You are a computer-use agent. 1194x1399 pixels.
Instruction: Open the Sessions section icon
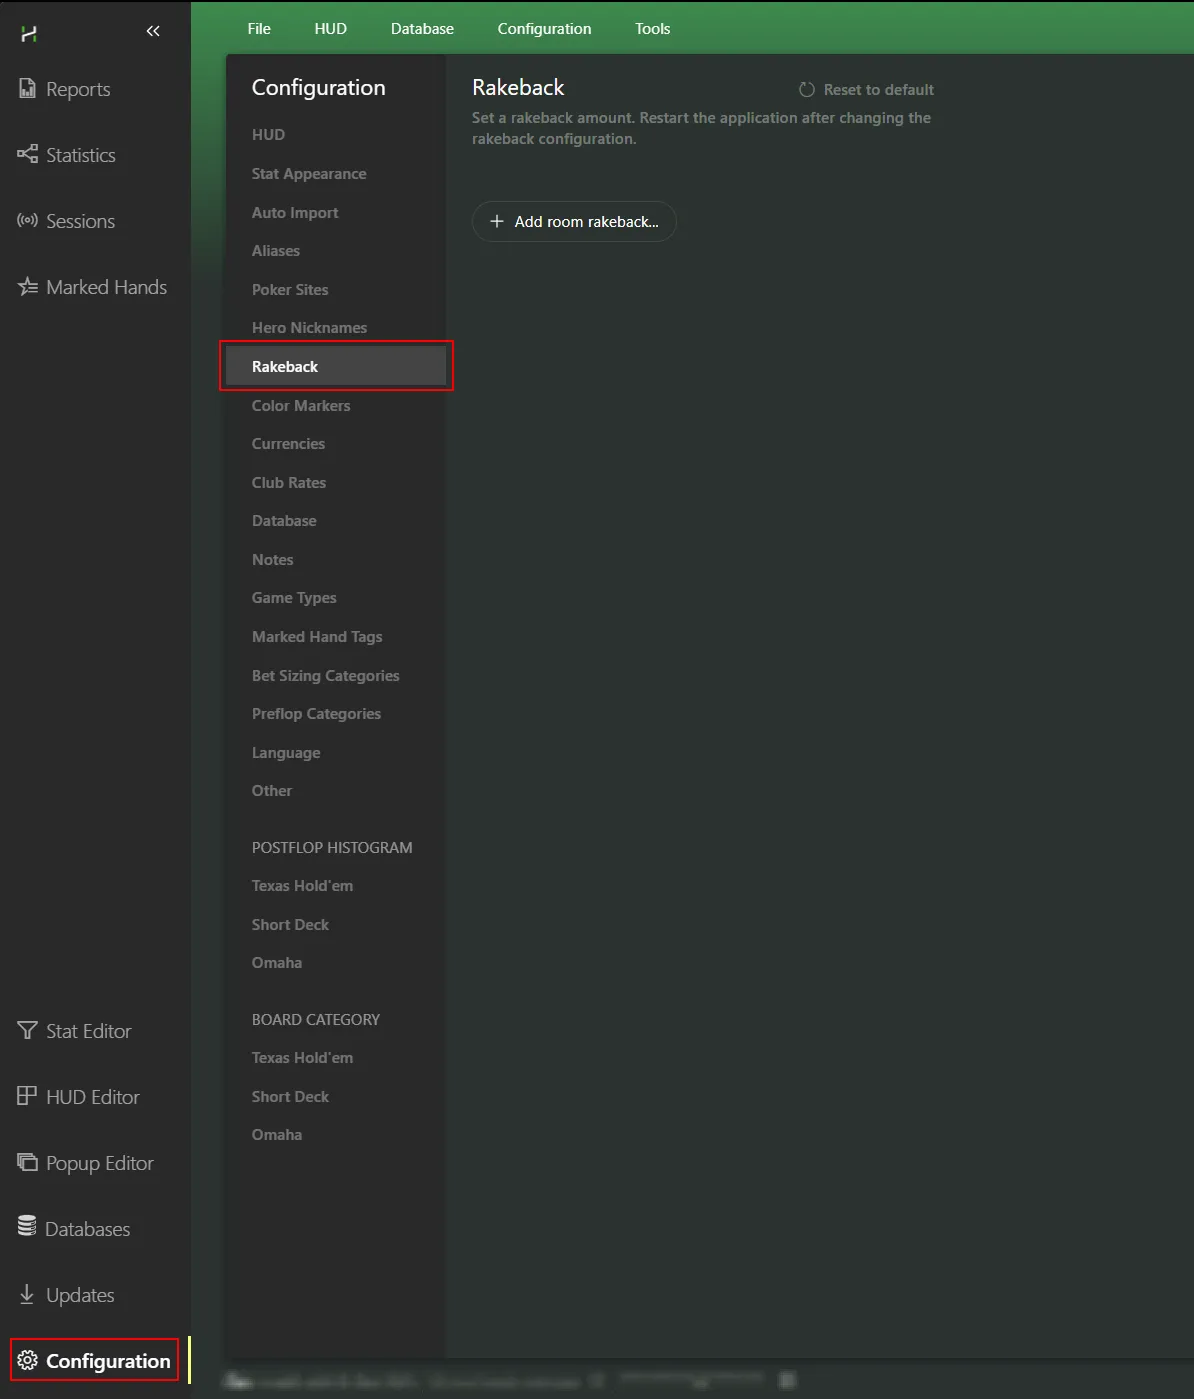27,221
